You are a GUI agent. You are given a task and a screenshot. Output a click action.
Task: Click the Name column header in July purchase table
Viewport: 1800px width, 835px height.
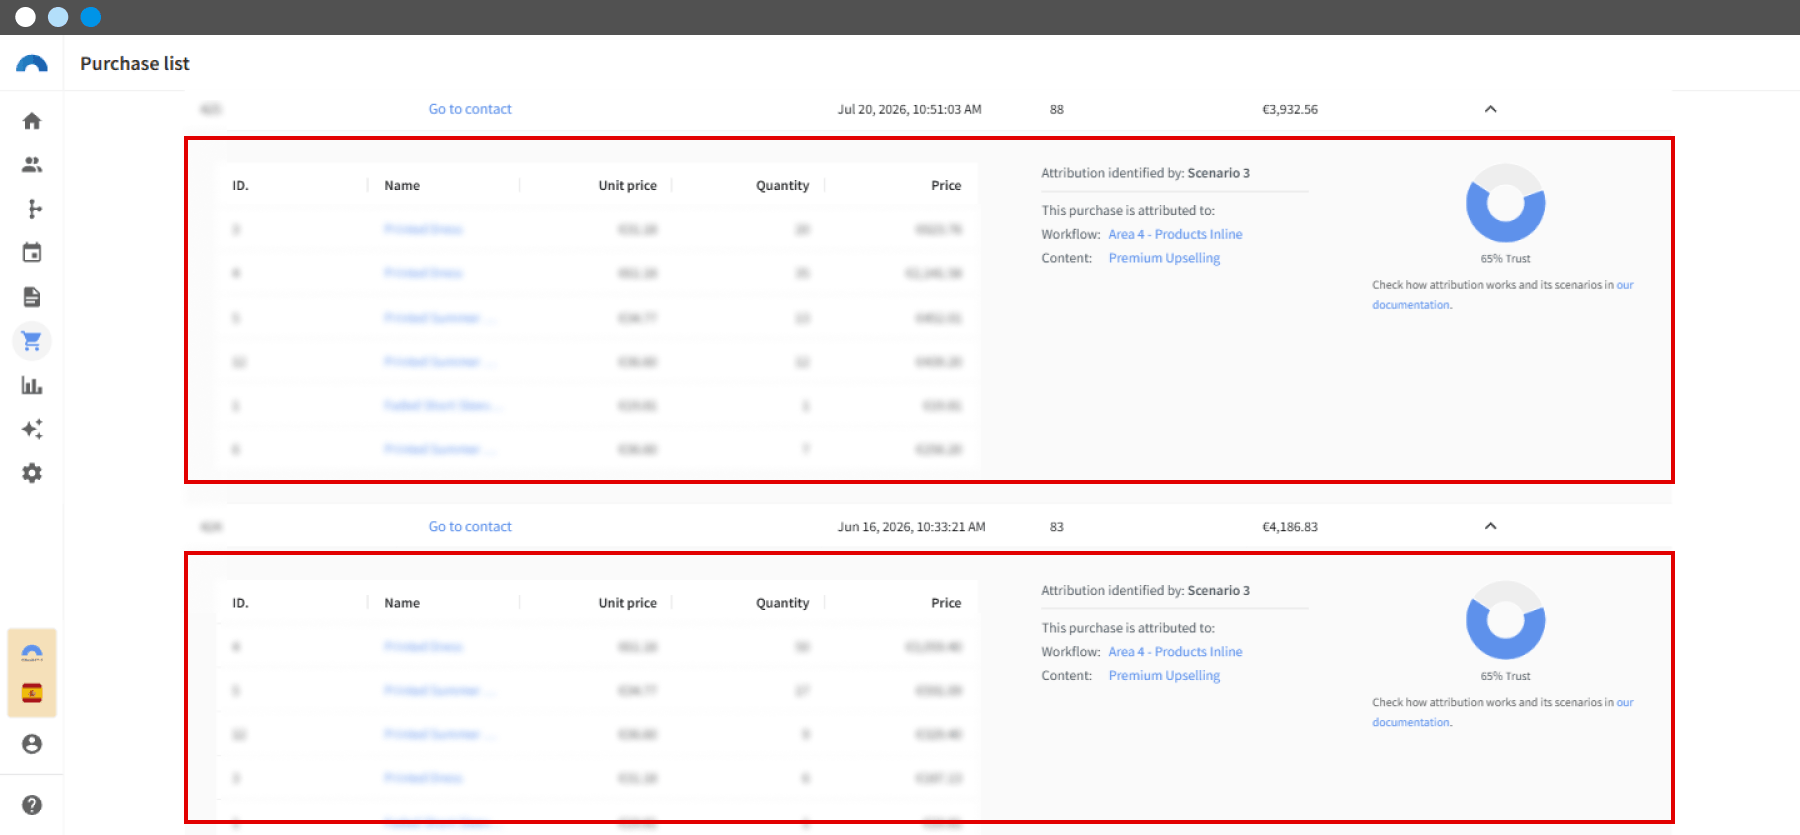pos(402,185)
